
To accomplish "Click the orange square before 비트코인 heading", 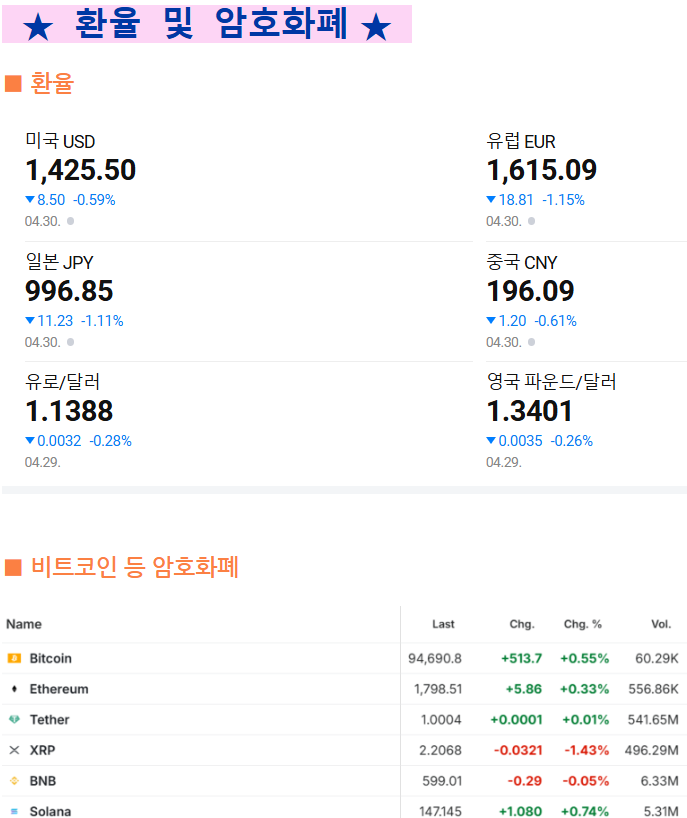I will point(13,568).
